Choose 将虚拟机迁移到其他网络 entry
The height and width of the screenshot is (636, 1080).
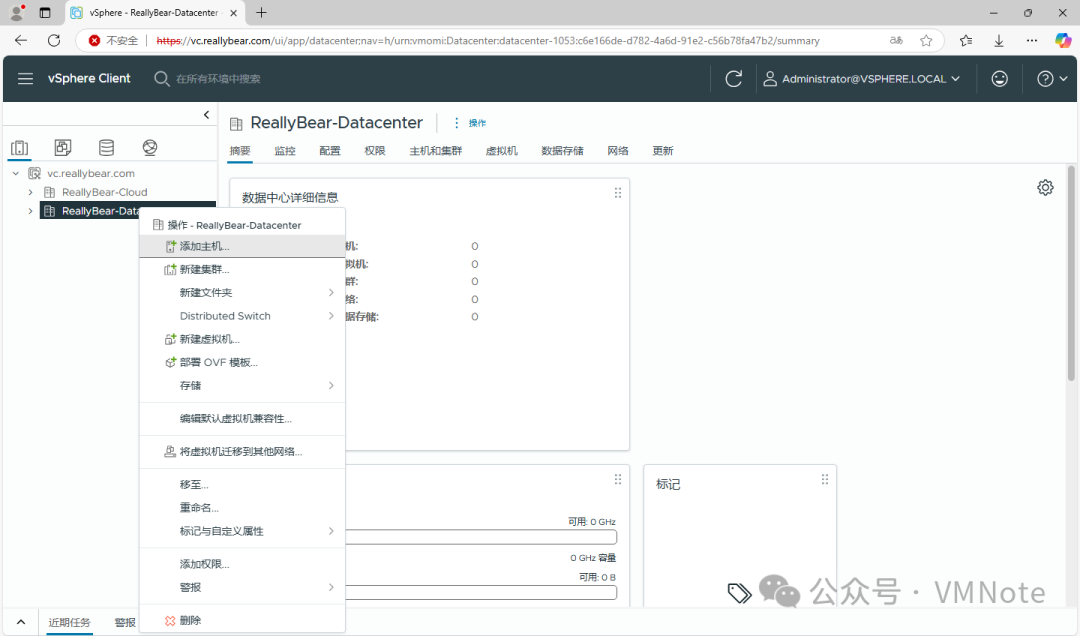242,452
